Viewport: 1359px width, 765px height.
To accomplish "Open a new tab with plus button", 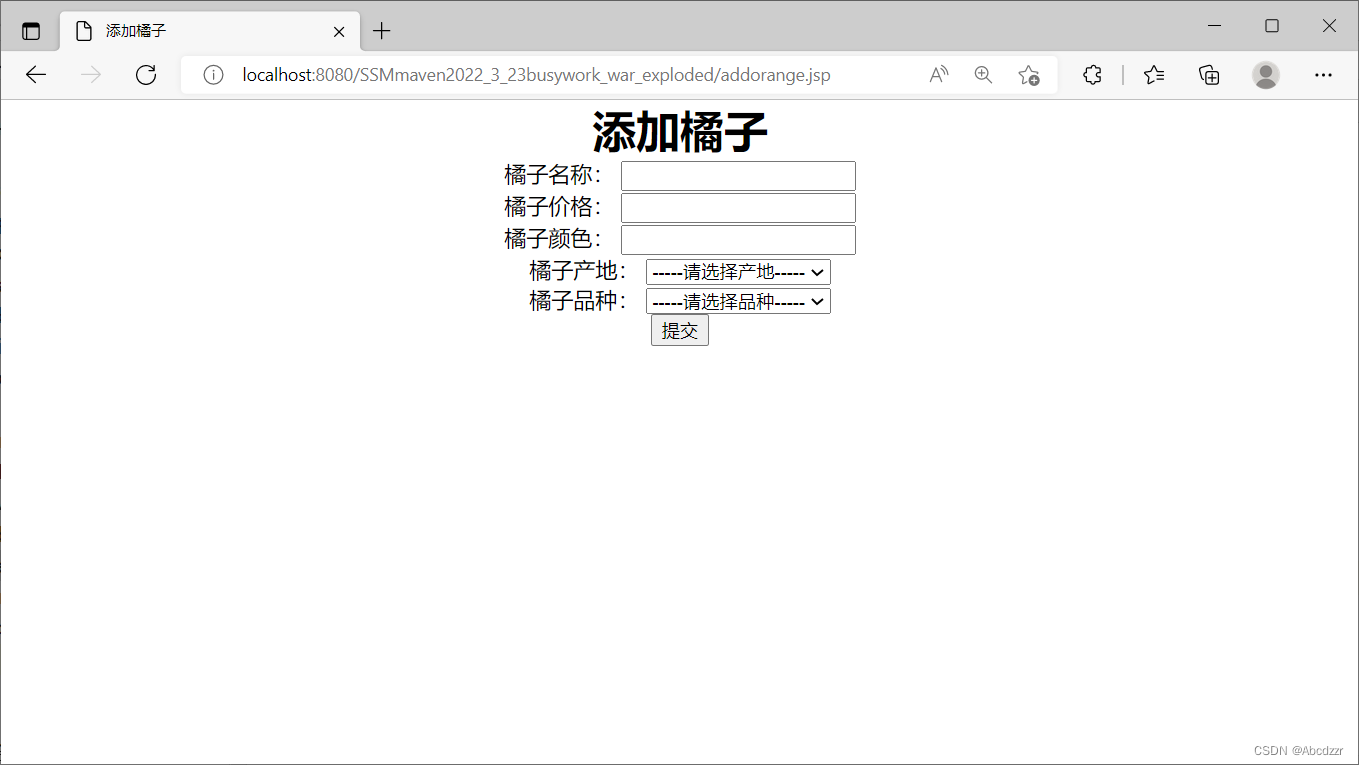I will pyautogui.click(x=381, y=31).
